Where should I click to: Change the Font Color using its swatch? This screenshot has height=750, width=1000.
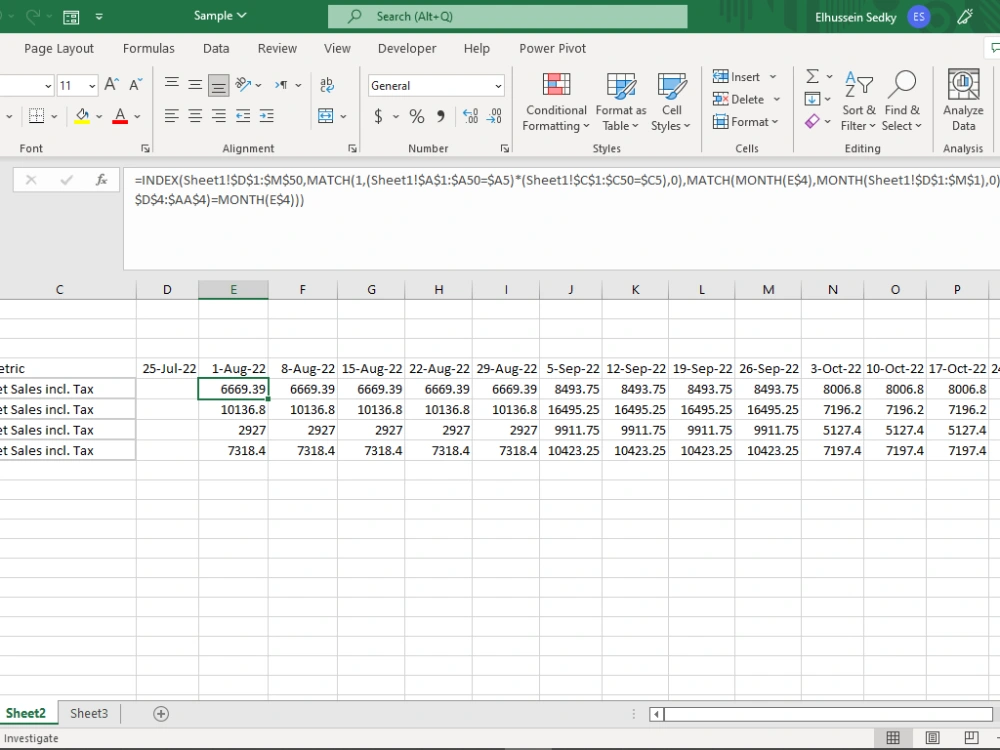click(120, 116)
